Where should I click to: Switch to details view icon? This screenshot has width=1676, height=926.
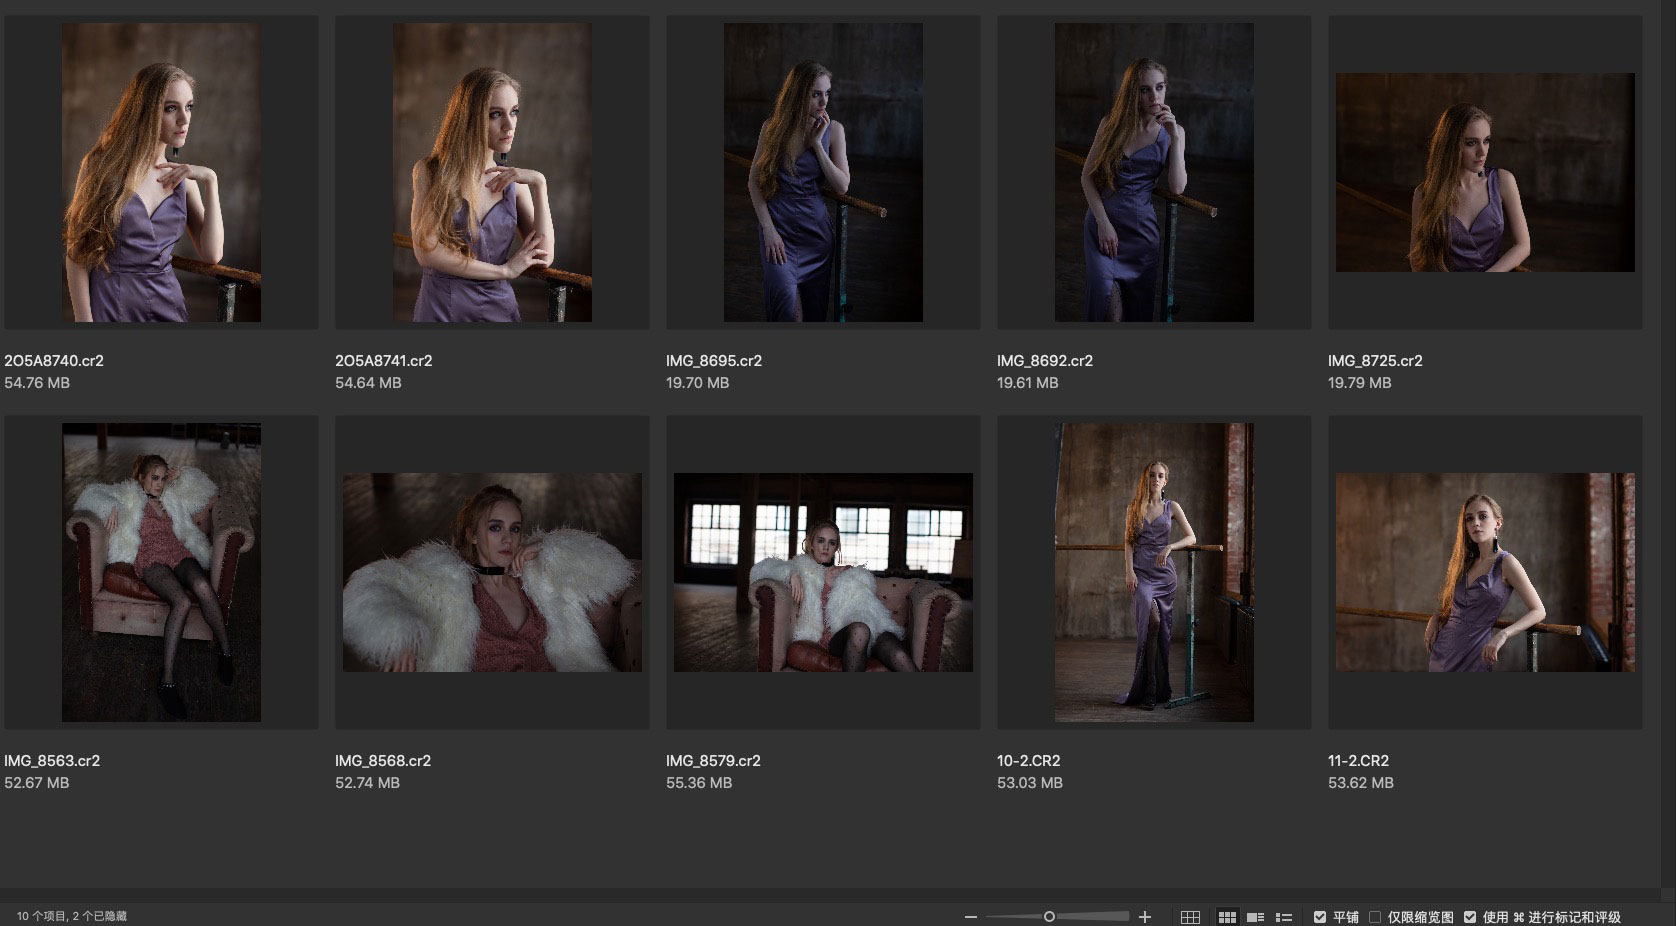coord(1256,917)
